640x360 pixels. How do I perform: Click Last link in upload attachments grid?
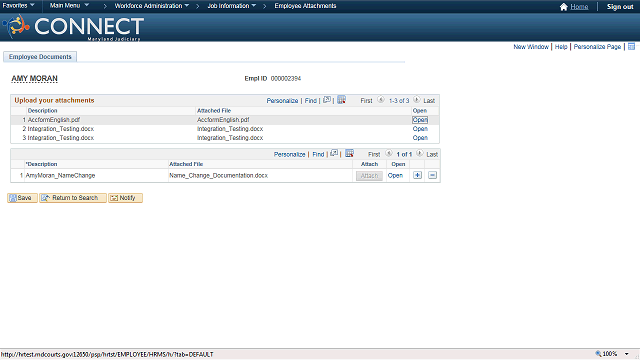point(429,100)
